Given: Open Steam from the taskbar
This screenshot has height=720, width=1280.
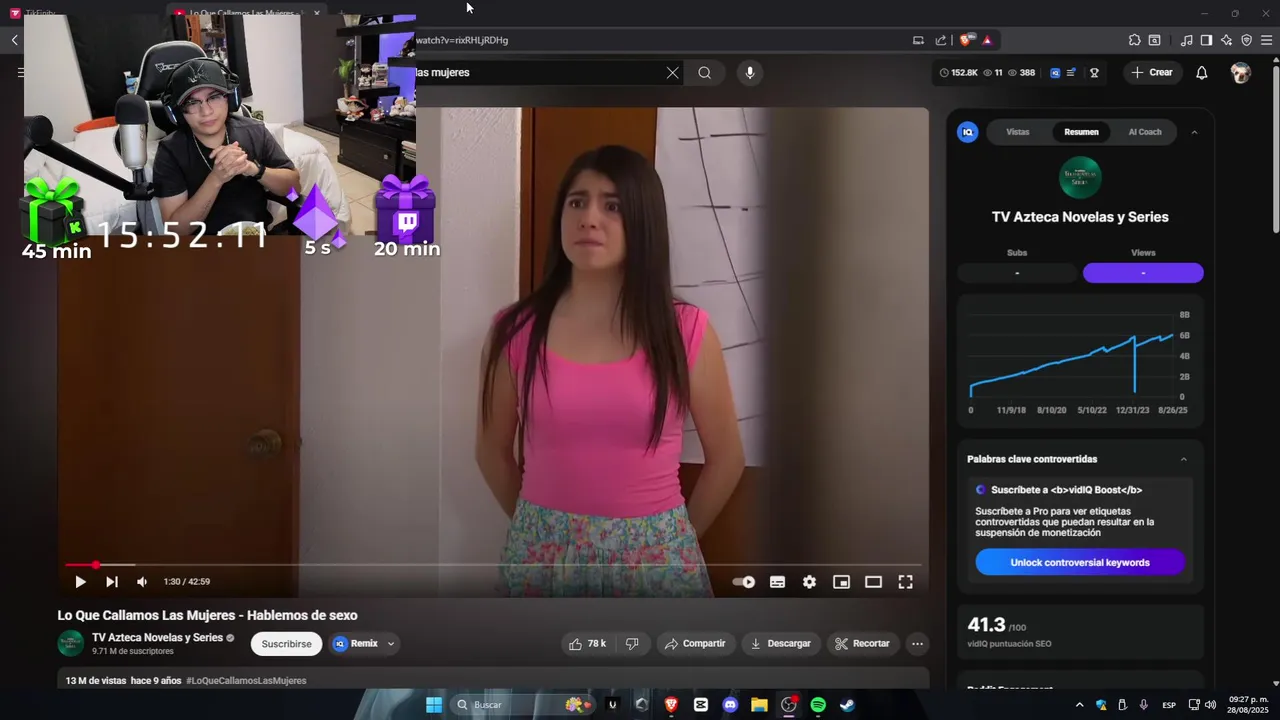Looking at the screenshot, I should [847, 705].
